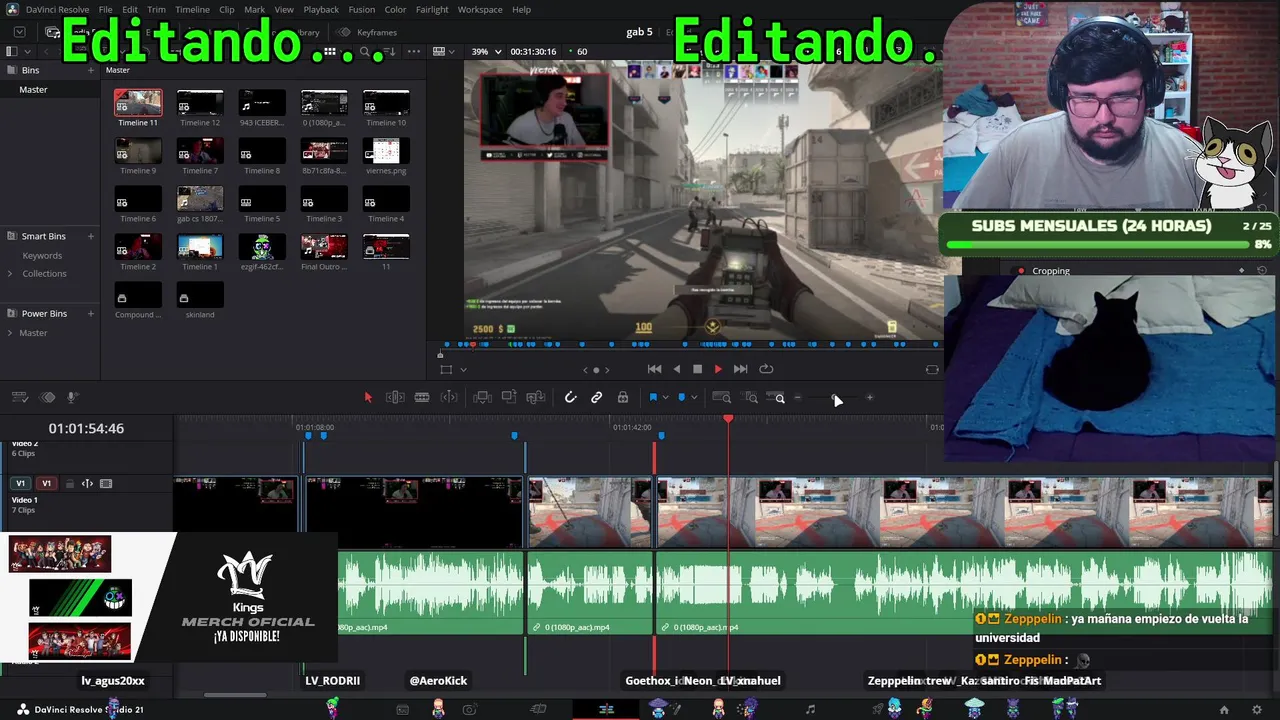The width and height of the screenshot is (1280, 720).
Task: Lock the Video 1 track
Action: (69, 484)
